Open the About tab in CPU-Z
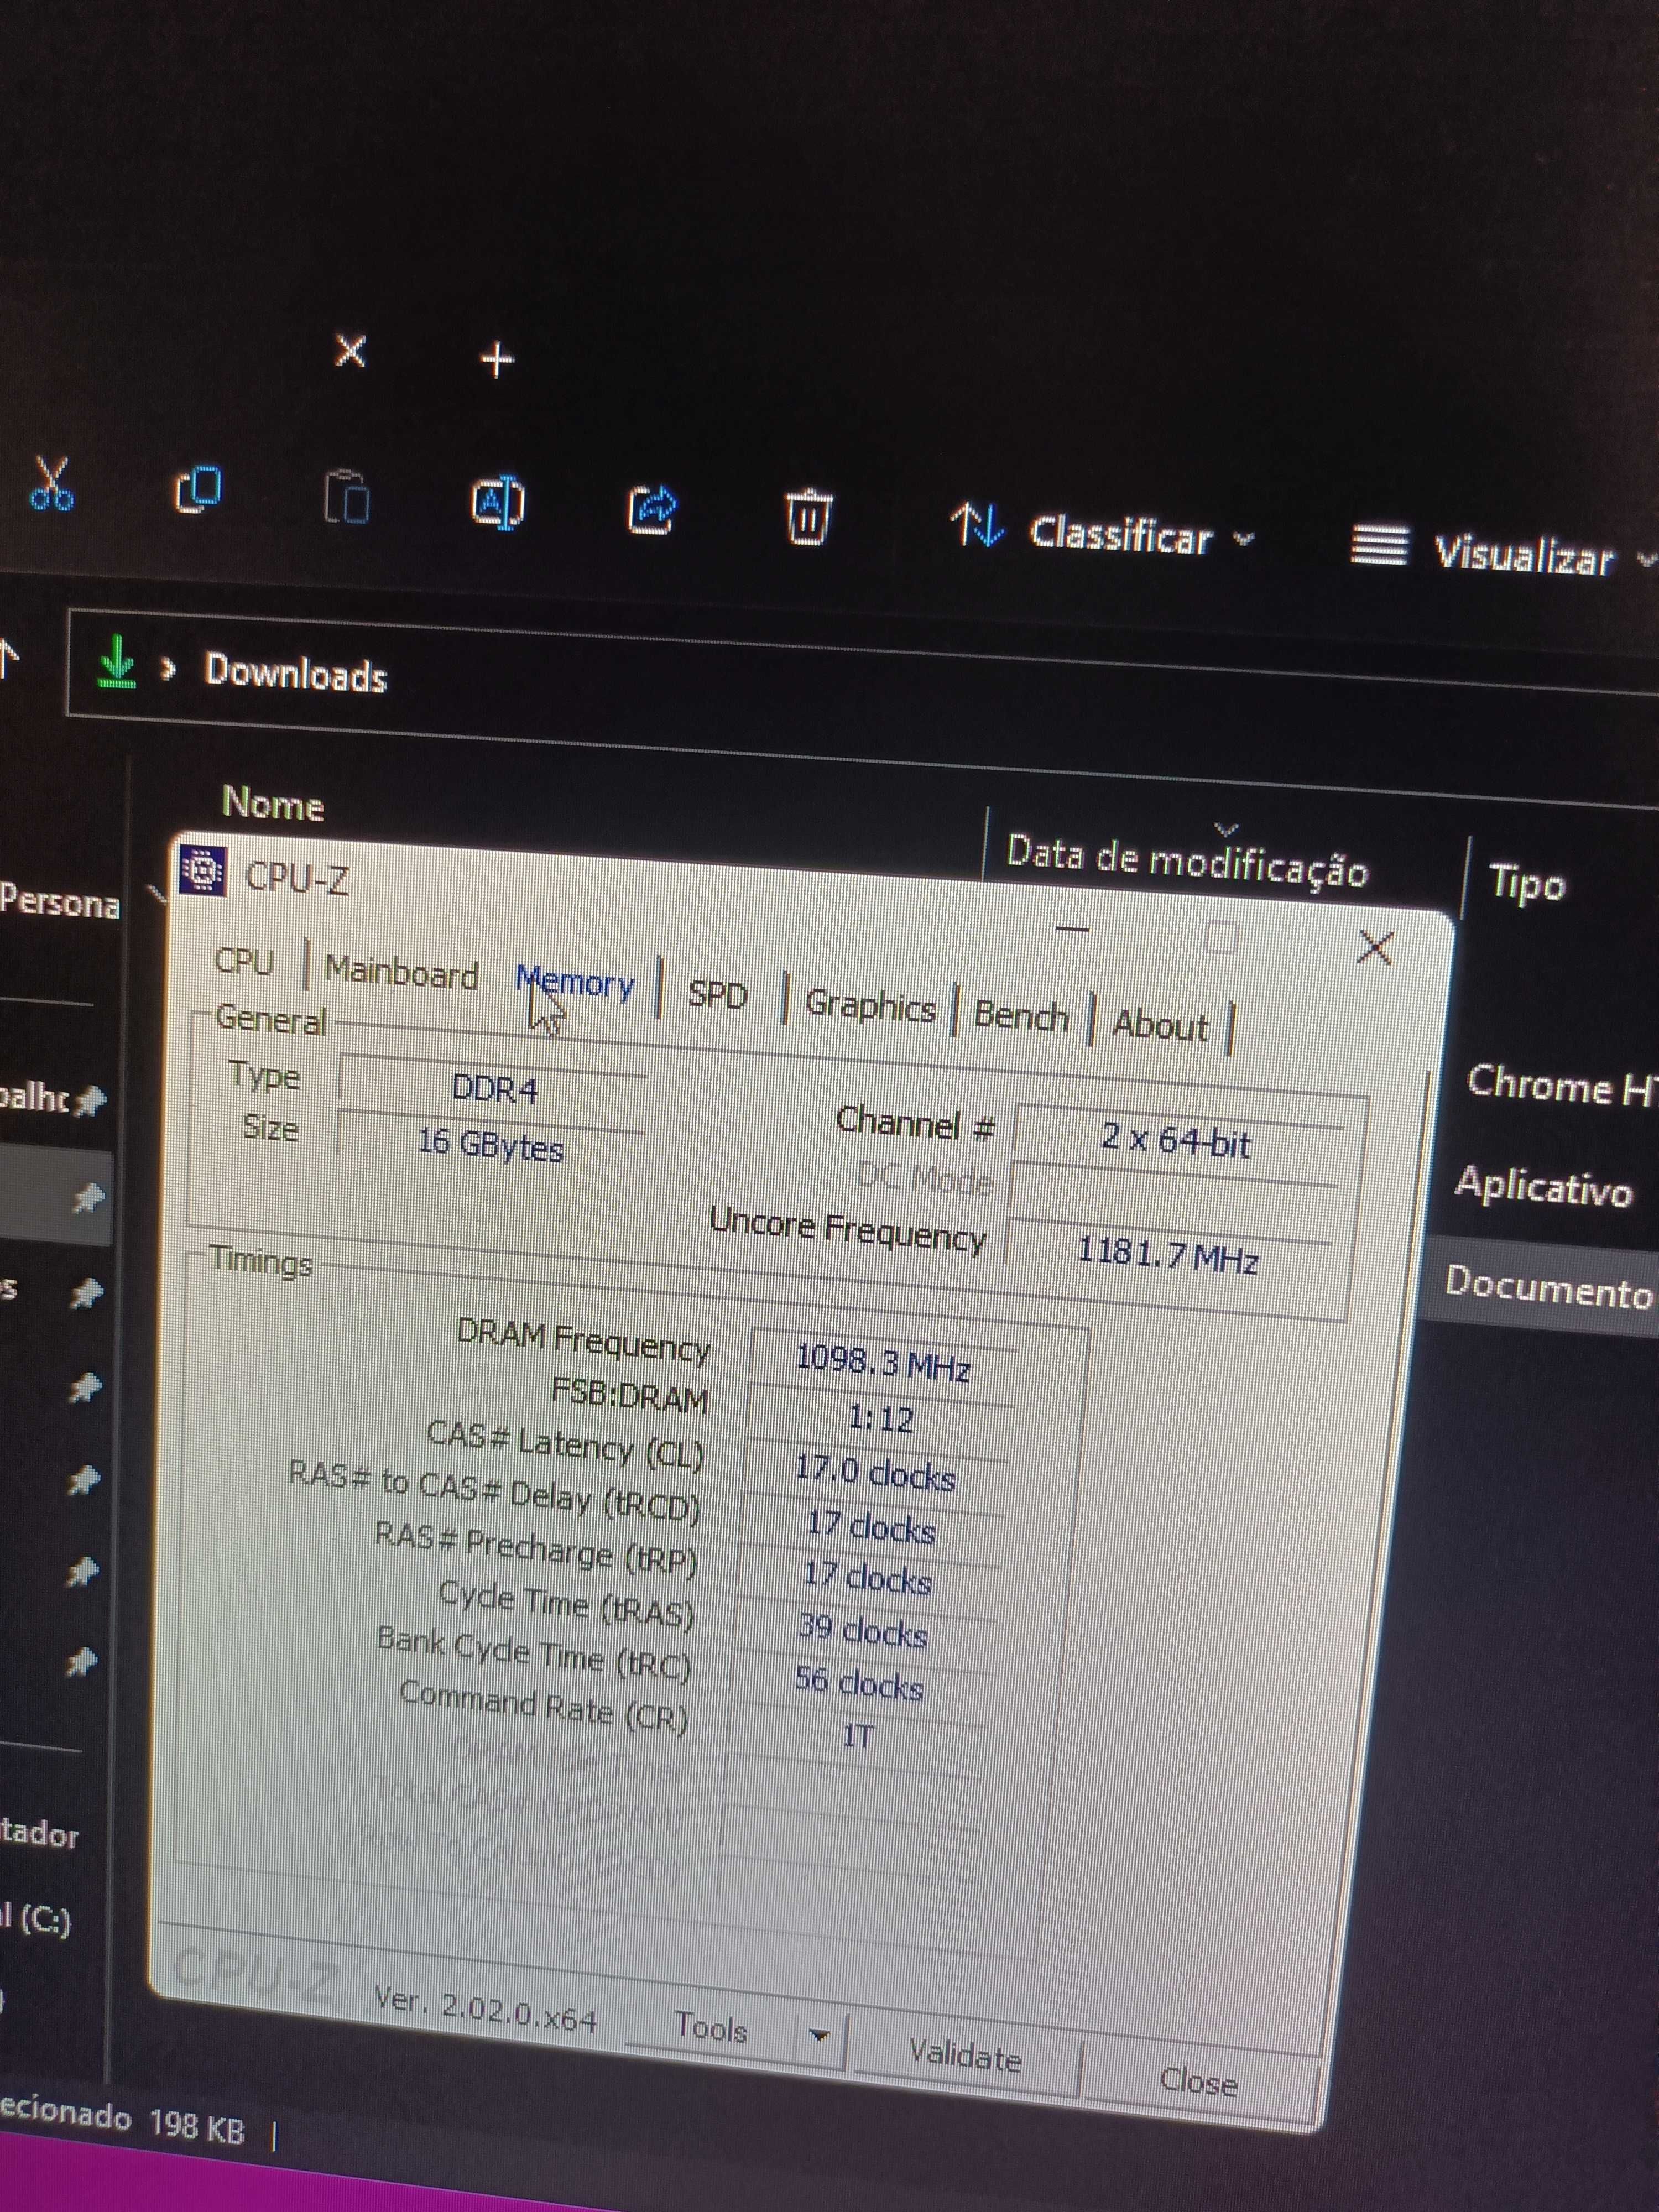The width and height of the screenshot is (1659, 2212). pyautogui.click(x=1160, y=1025)
